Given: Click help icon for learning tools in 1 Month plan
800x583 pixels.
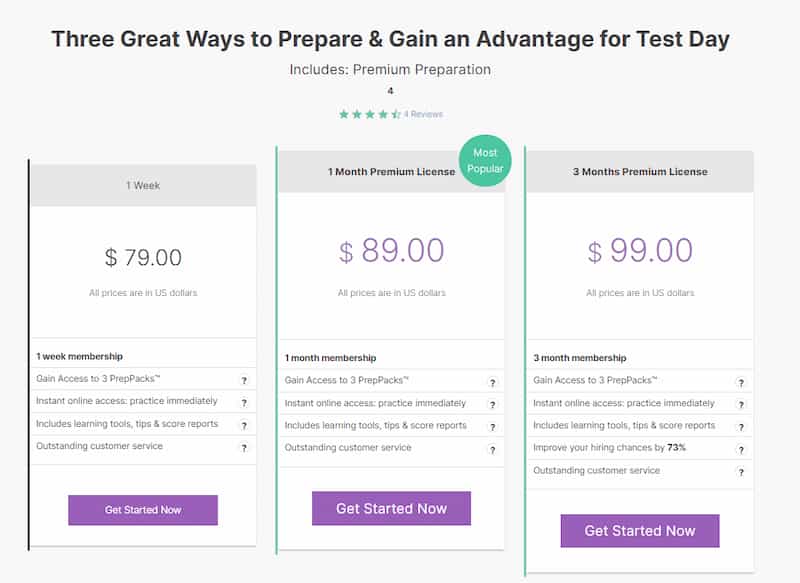Looking at the screenshot, I should tap(492, 426).
